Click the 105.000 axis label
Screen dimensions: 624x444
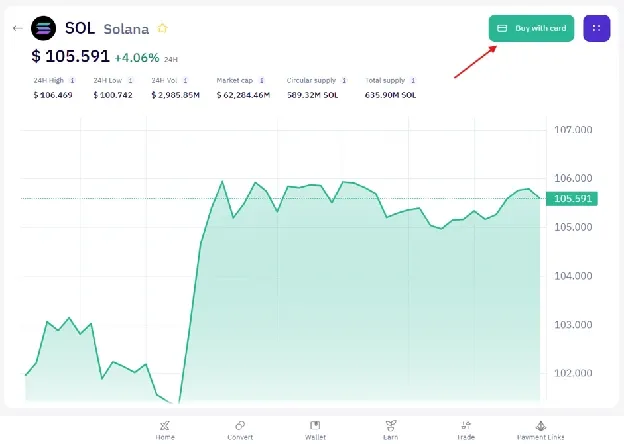pyautogui.click(x=573, y=227)
